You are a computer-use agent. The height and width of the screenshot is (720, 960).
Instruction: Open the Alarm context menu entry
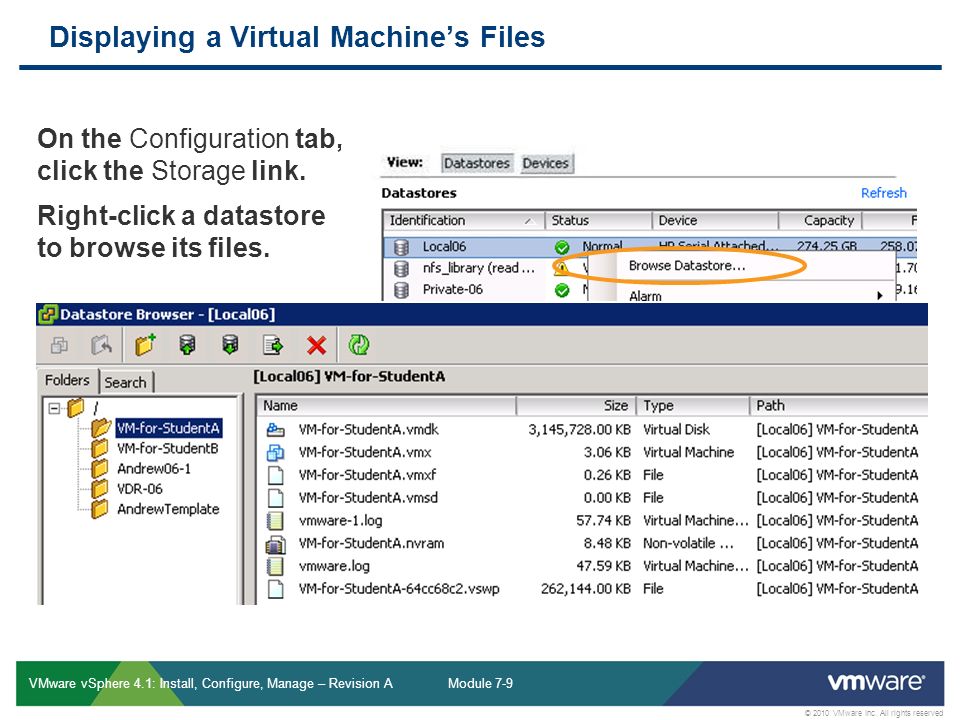(645, 296)
